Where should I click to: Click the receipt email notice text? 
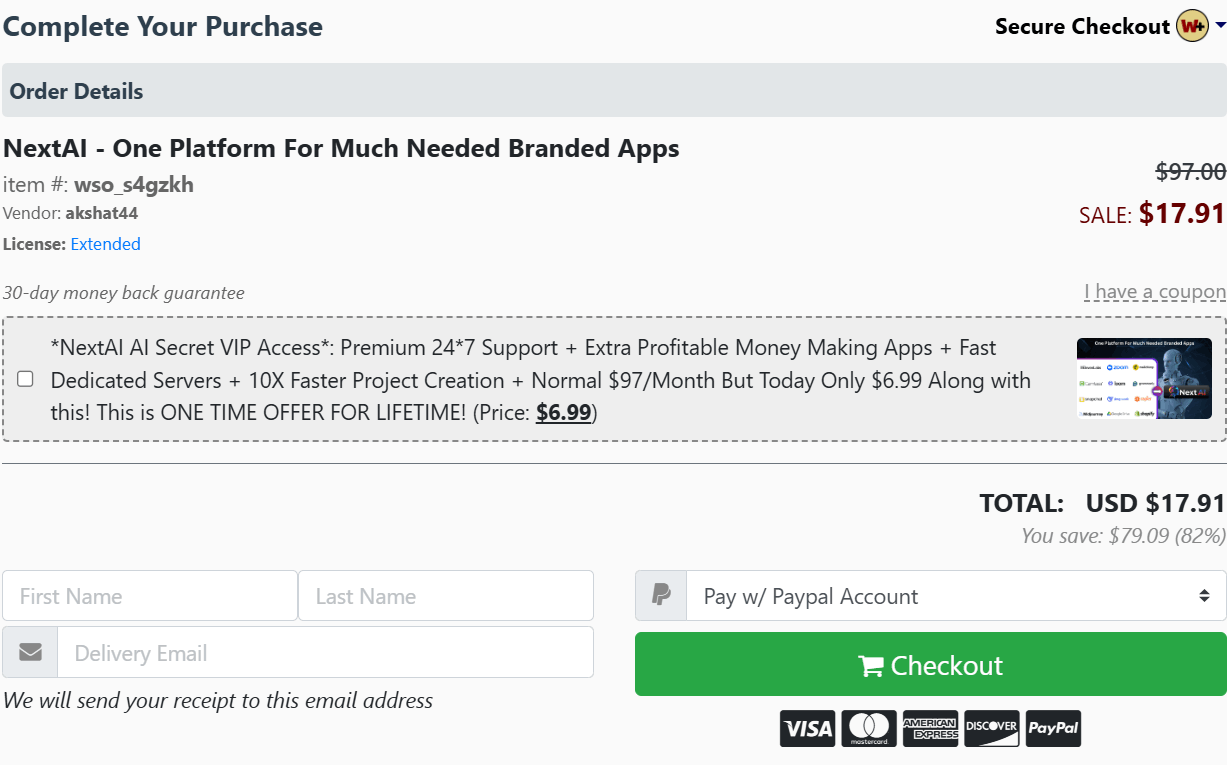pos(218,700)
